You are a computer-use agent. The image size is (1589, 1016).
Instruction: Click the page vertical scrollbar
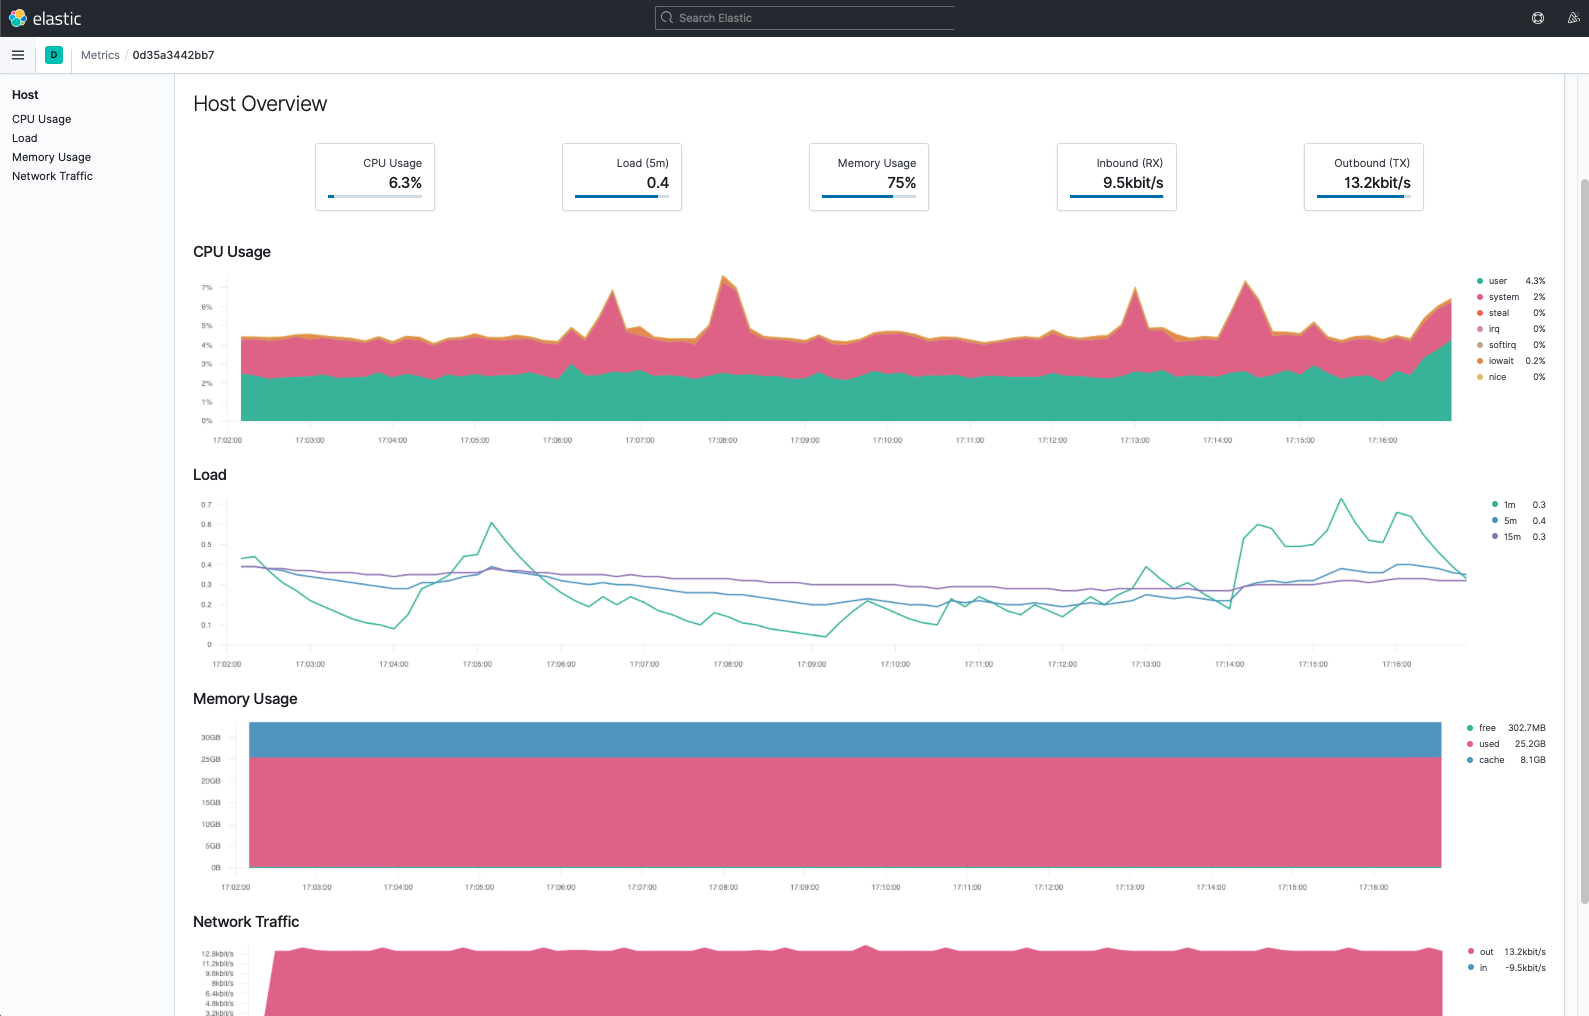[1584, 540]
